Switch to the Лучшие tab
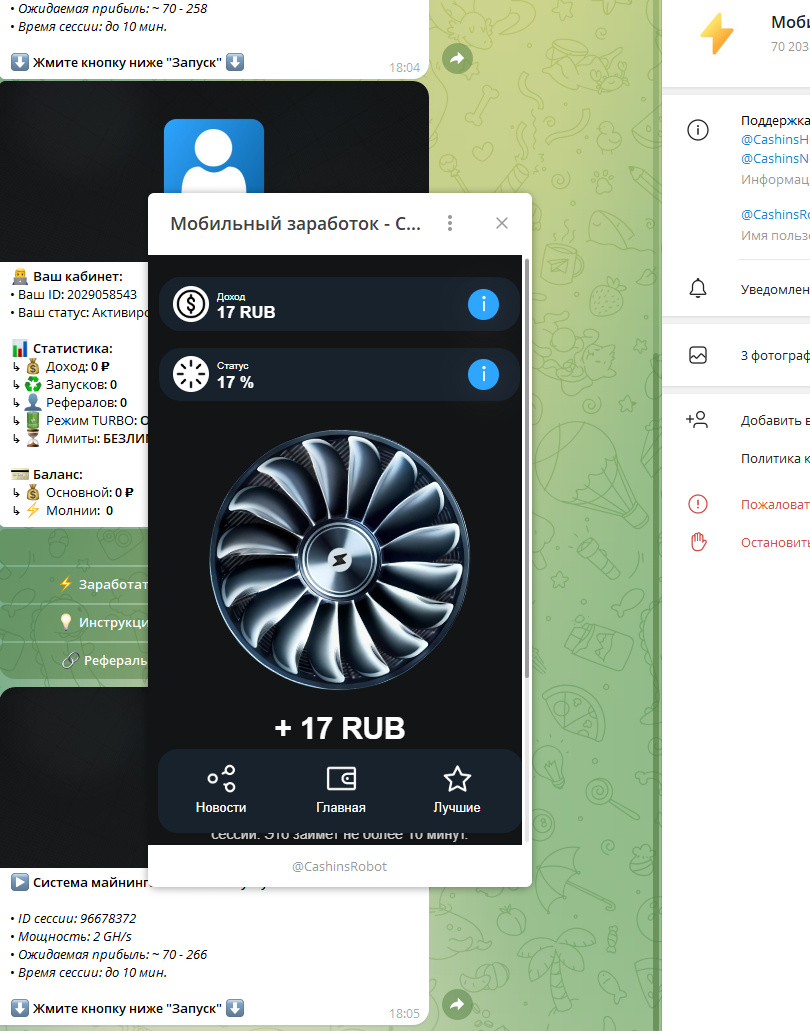810x1031 pixels. [457, 790]
